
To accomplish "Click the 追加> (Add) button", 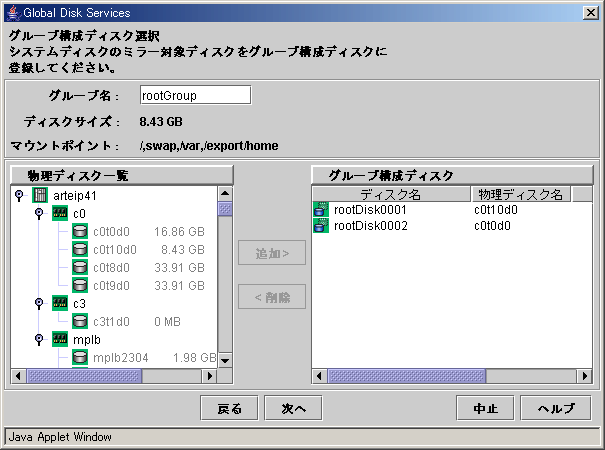I will coord(272,253).
